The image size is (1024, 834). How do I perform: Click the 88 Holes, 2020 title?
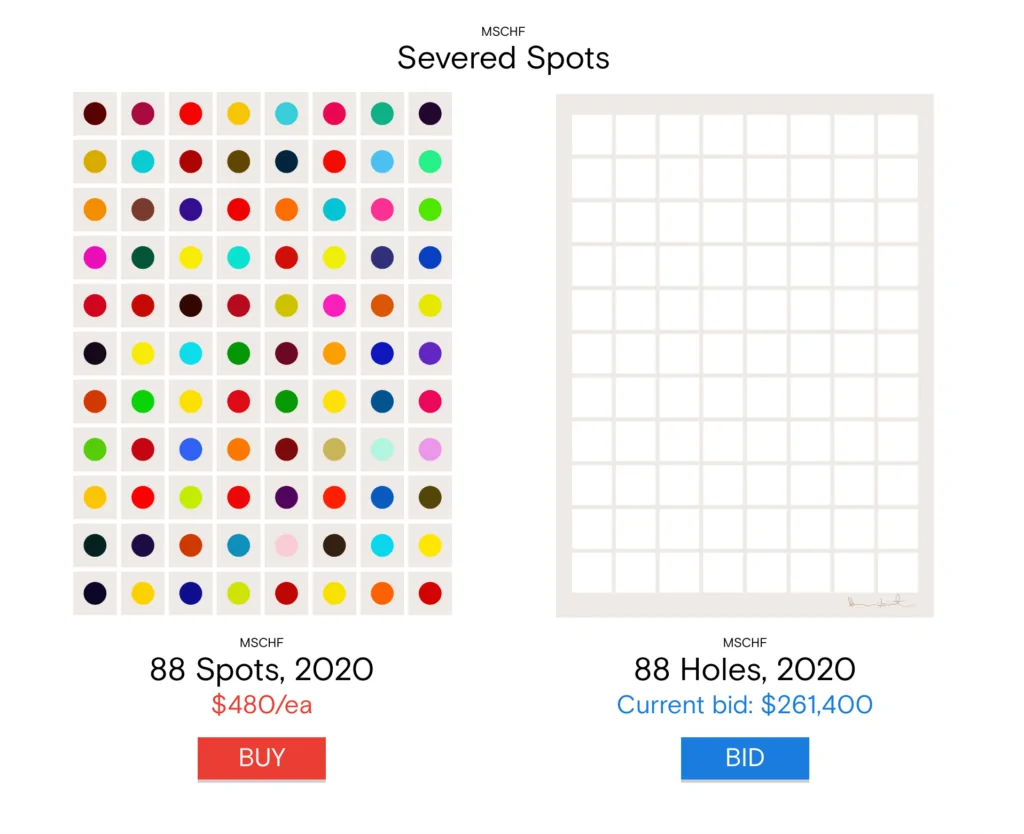coord(744,669)
